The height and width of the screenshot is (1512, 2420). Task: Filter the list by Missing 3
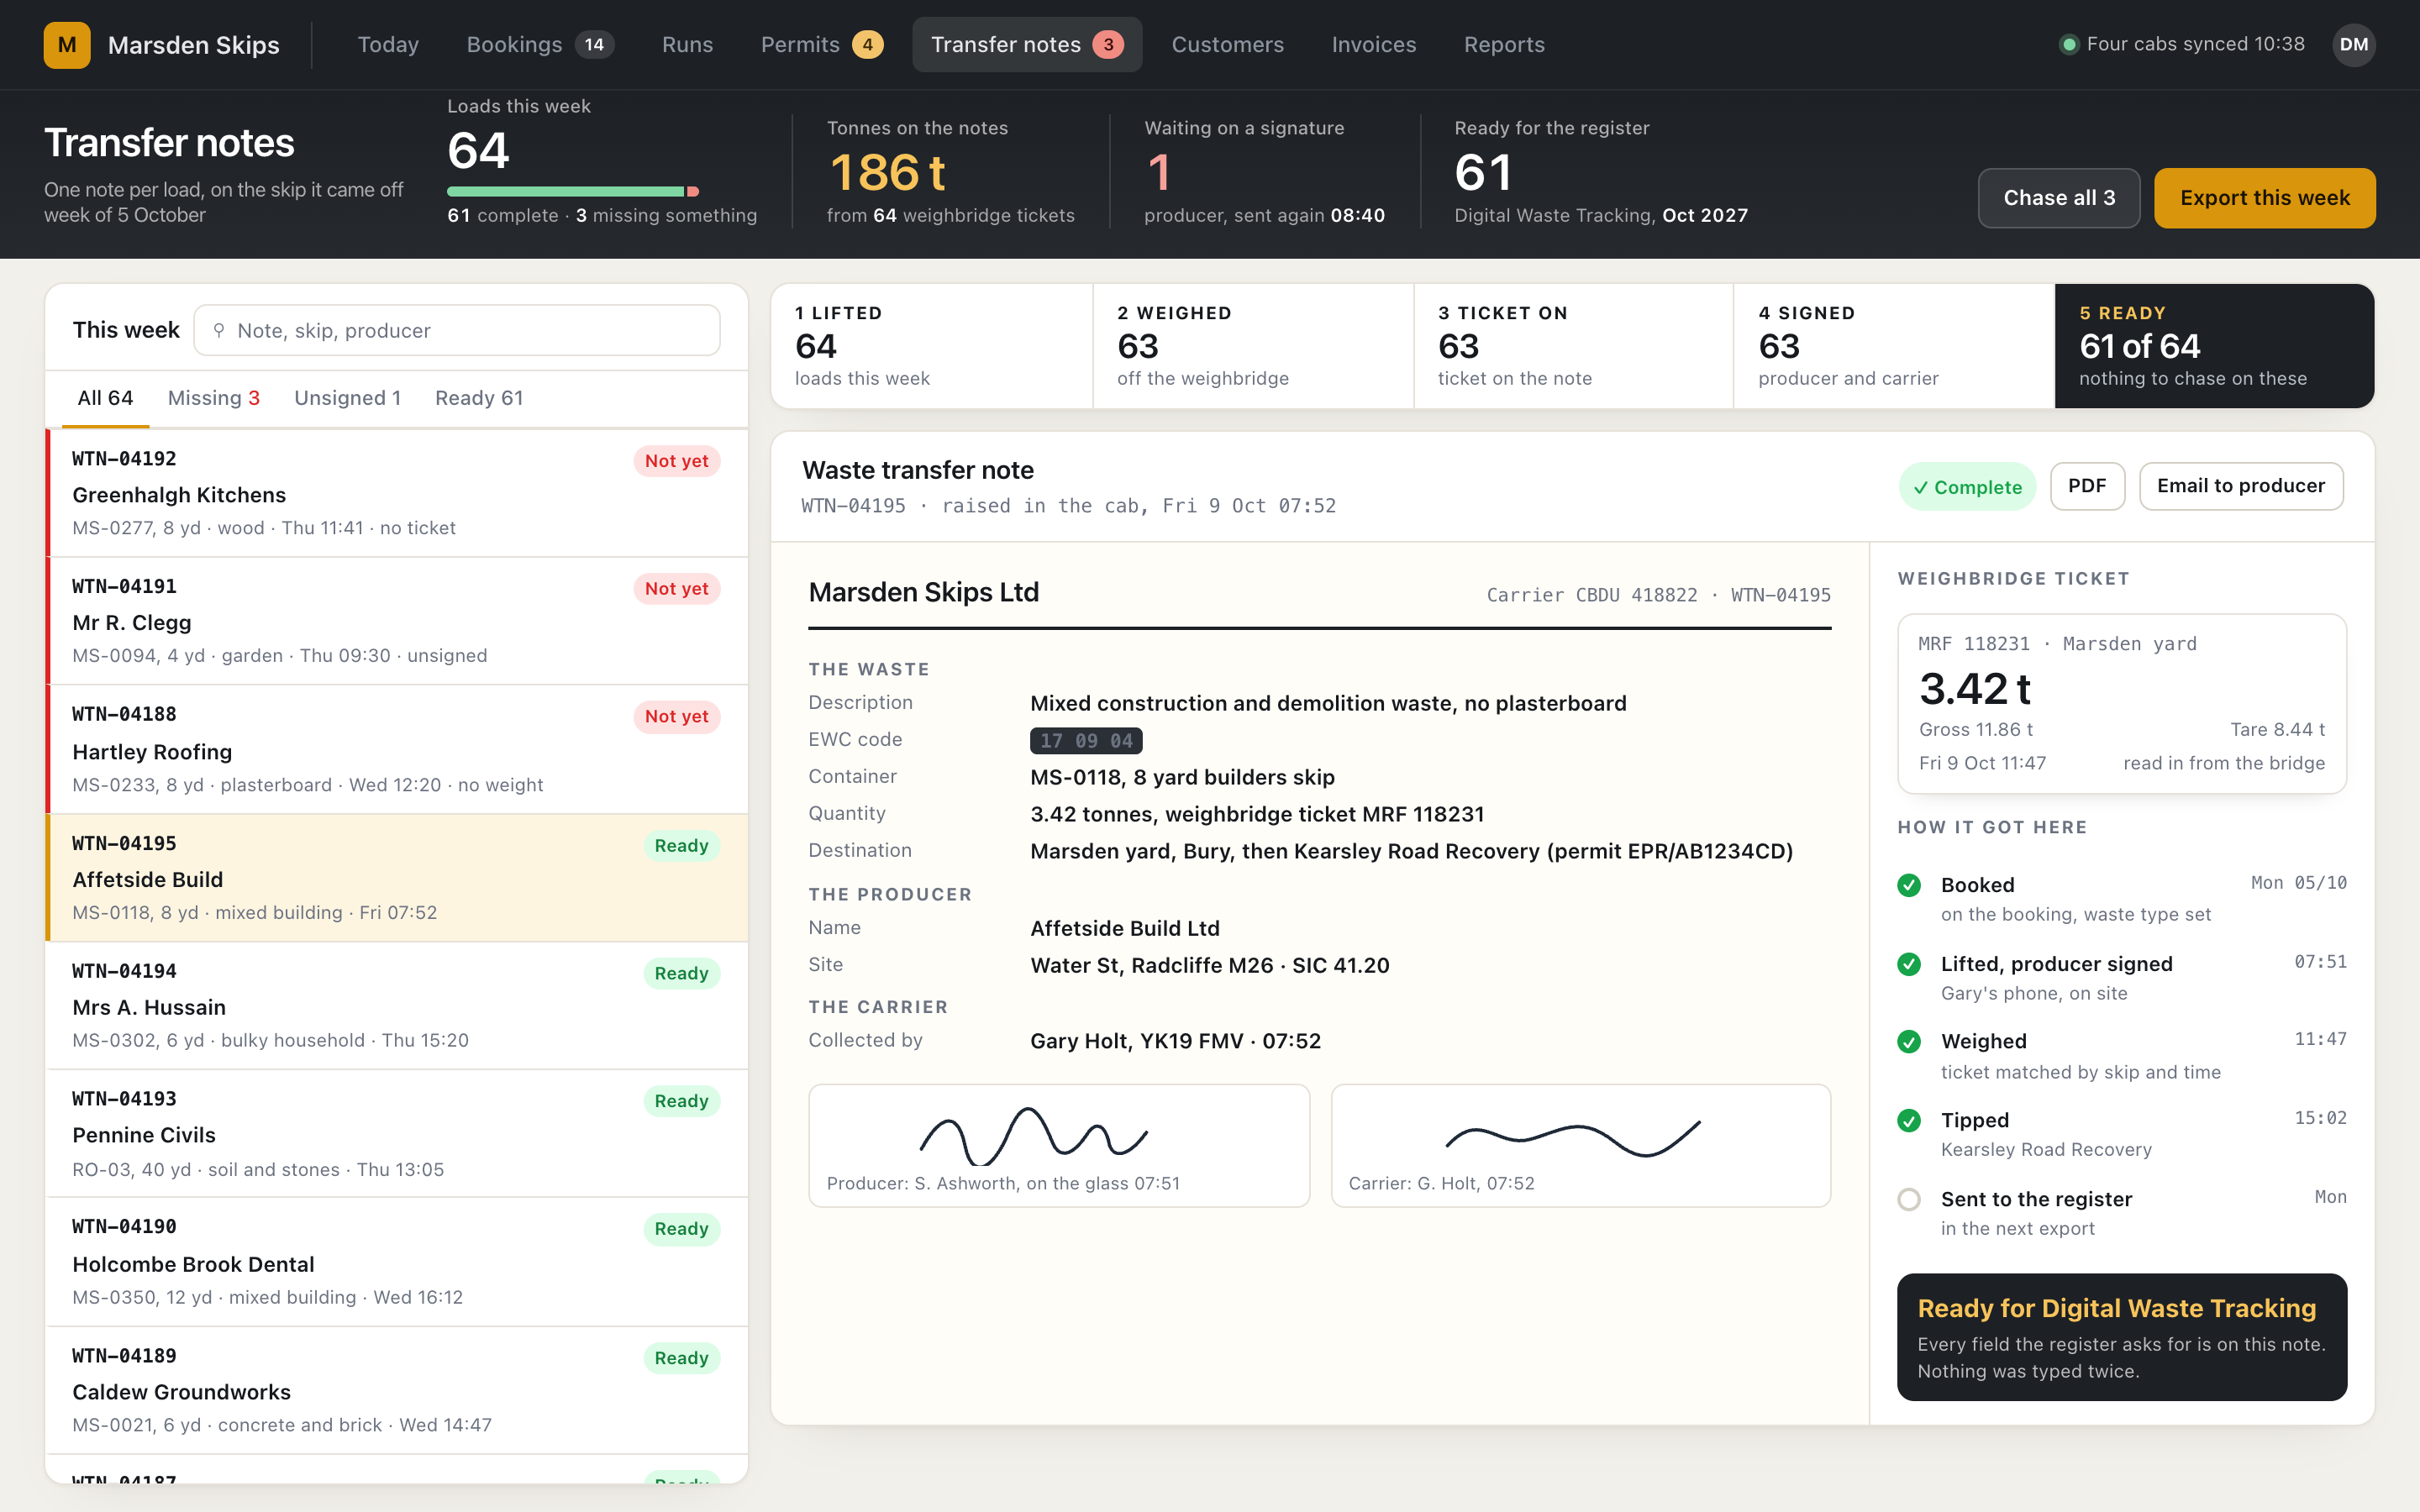click(214, 398)
